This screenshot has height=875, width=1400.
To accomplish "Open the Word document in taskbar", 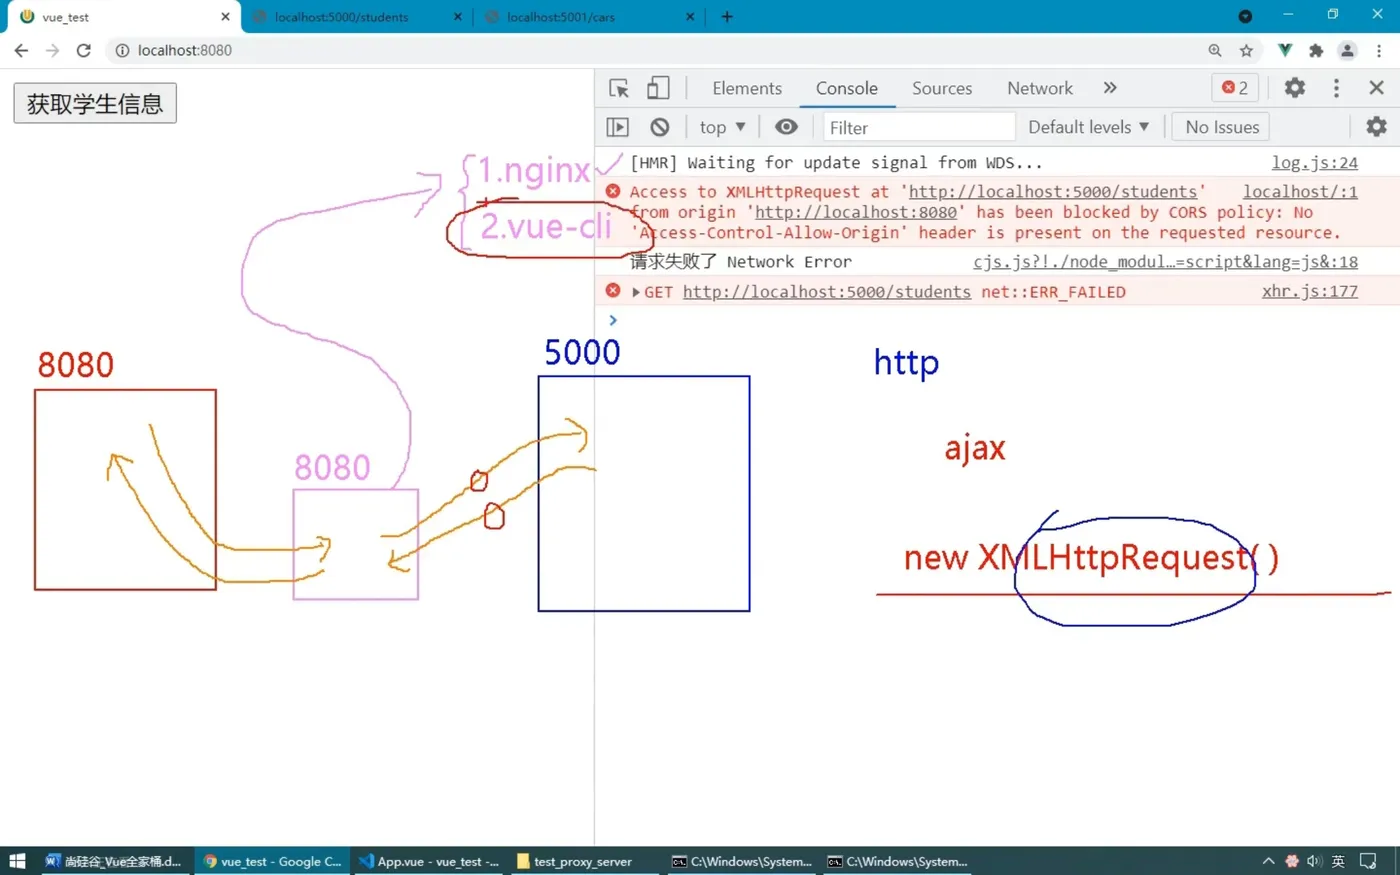I will [x=114, y=861].
